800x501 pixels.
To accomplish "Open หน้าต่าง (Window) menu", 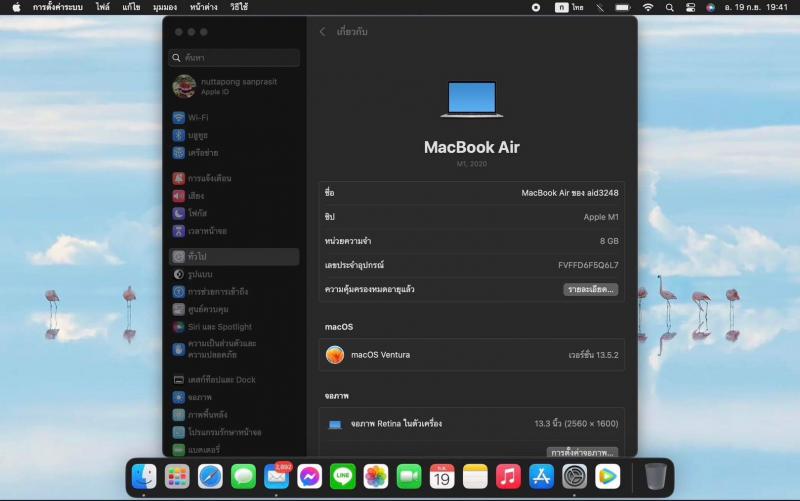I will [204, 7].
